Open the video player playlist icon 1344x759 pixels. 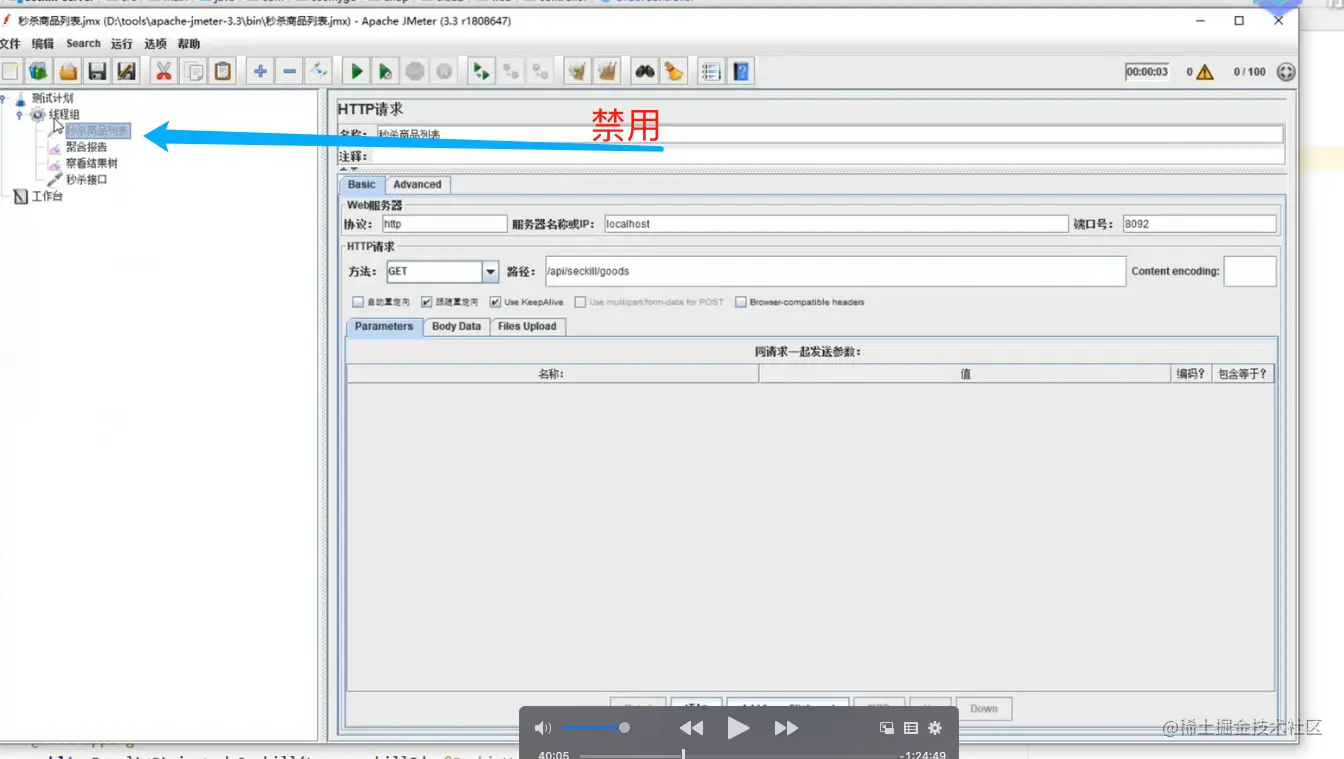pos(911,728)
